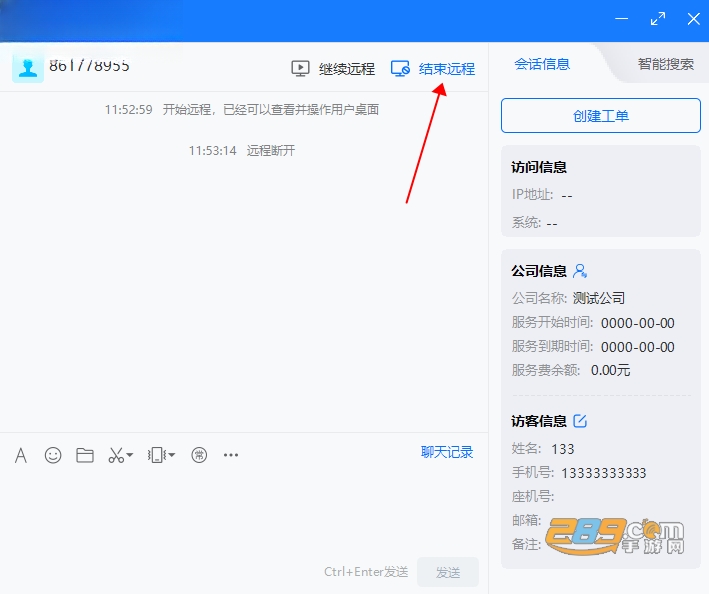Click the end remote monitor icon
Viewport: 709px width, 594px height.
click(400, 69)
